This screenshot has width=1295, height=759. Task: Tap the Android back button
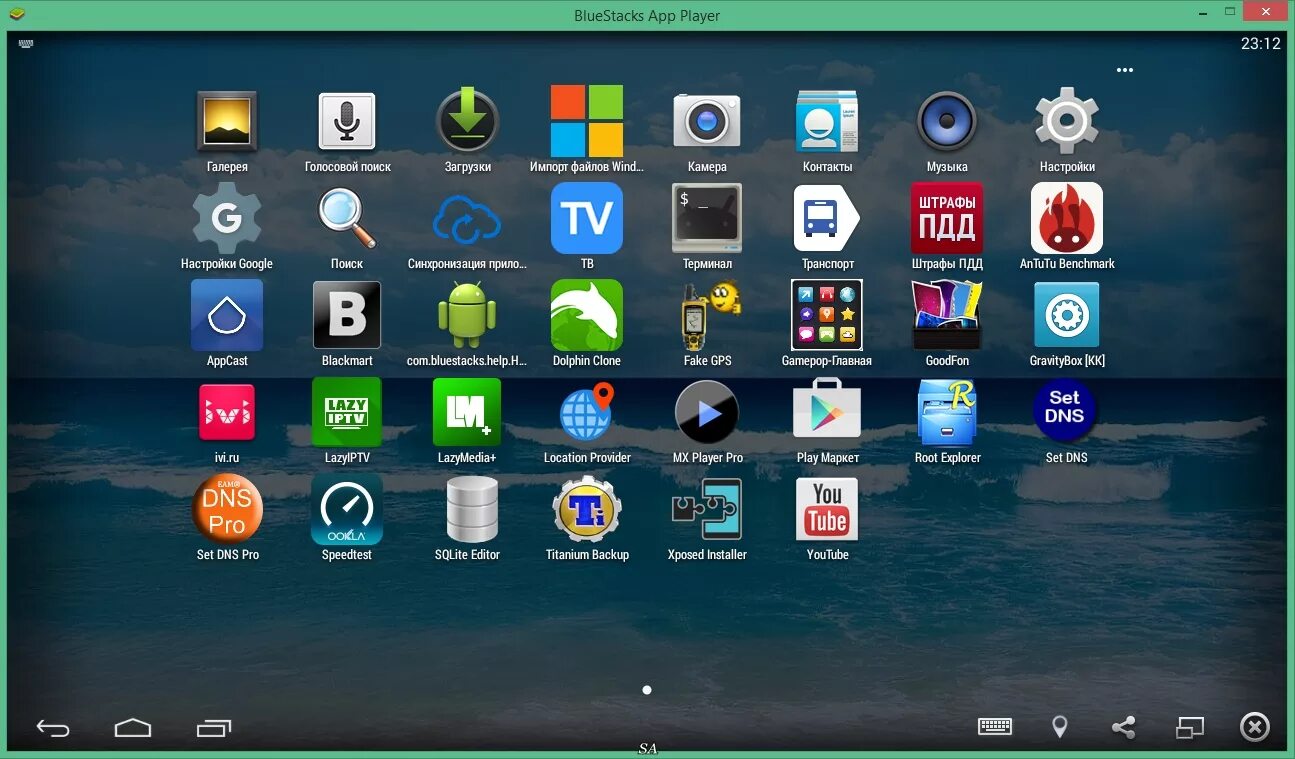pyautogui.click(x=53, y=728)
